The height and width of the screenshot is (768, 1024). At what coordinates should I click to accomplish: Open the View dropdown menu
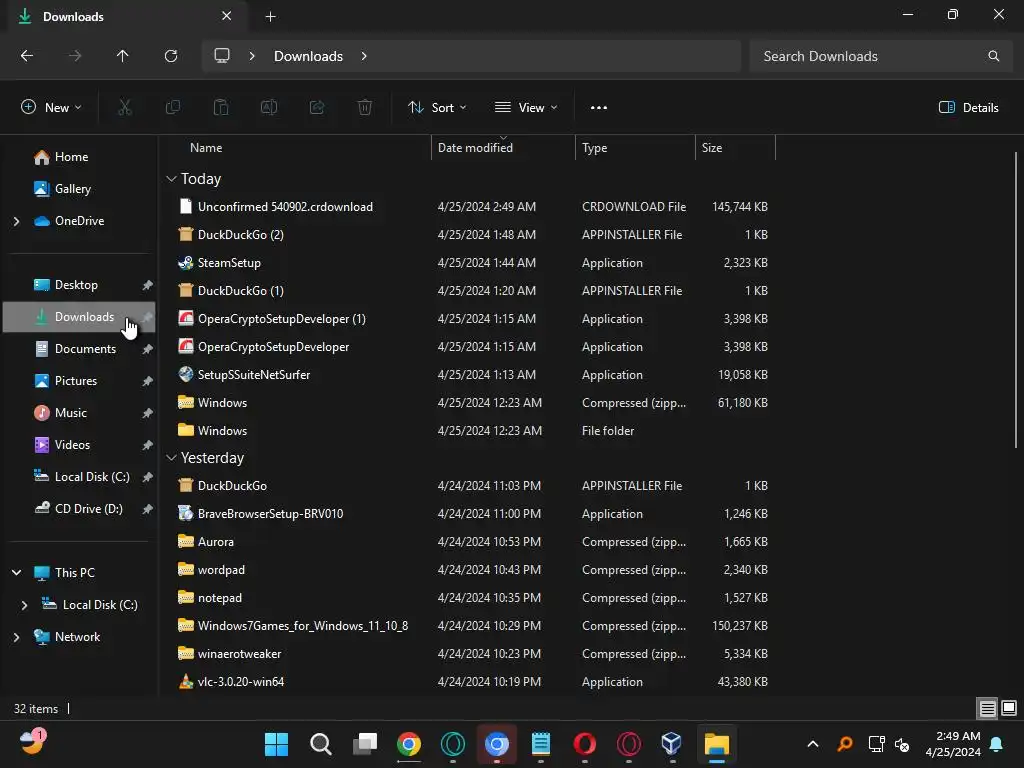tap(526, 108)
